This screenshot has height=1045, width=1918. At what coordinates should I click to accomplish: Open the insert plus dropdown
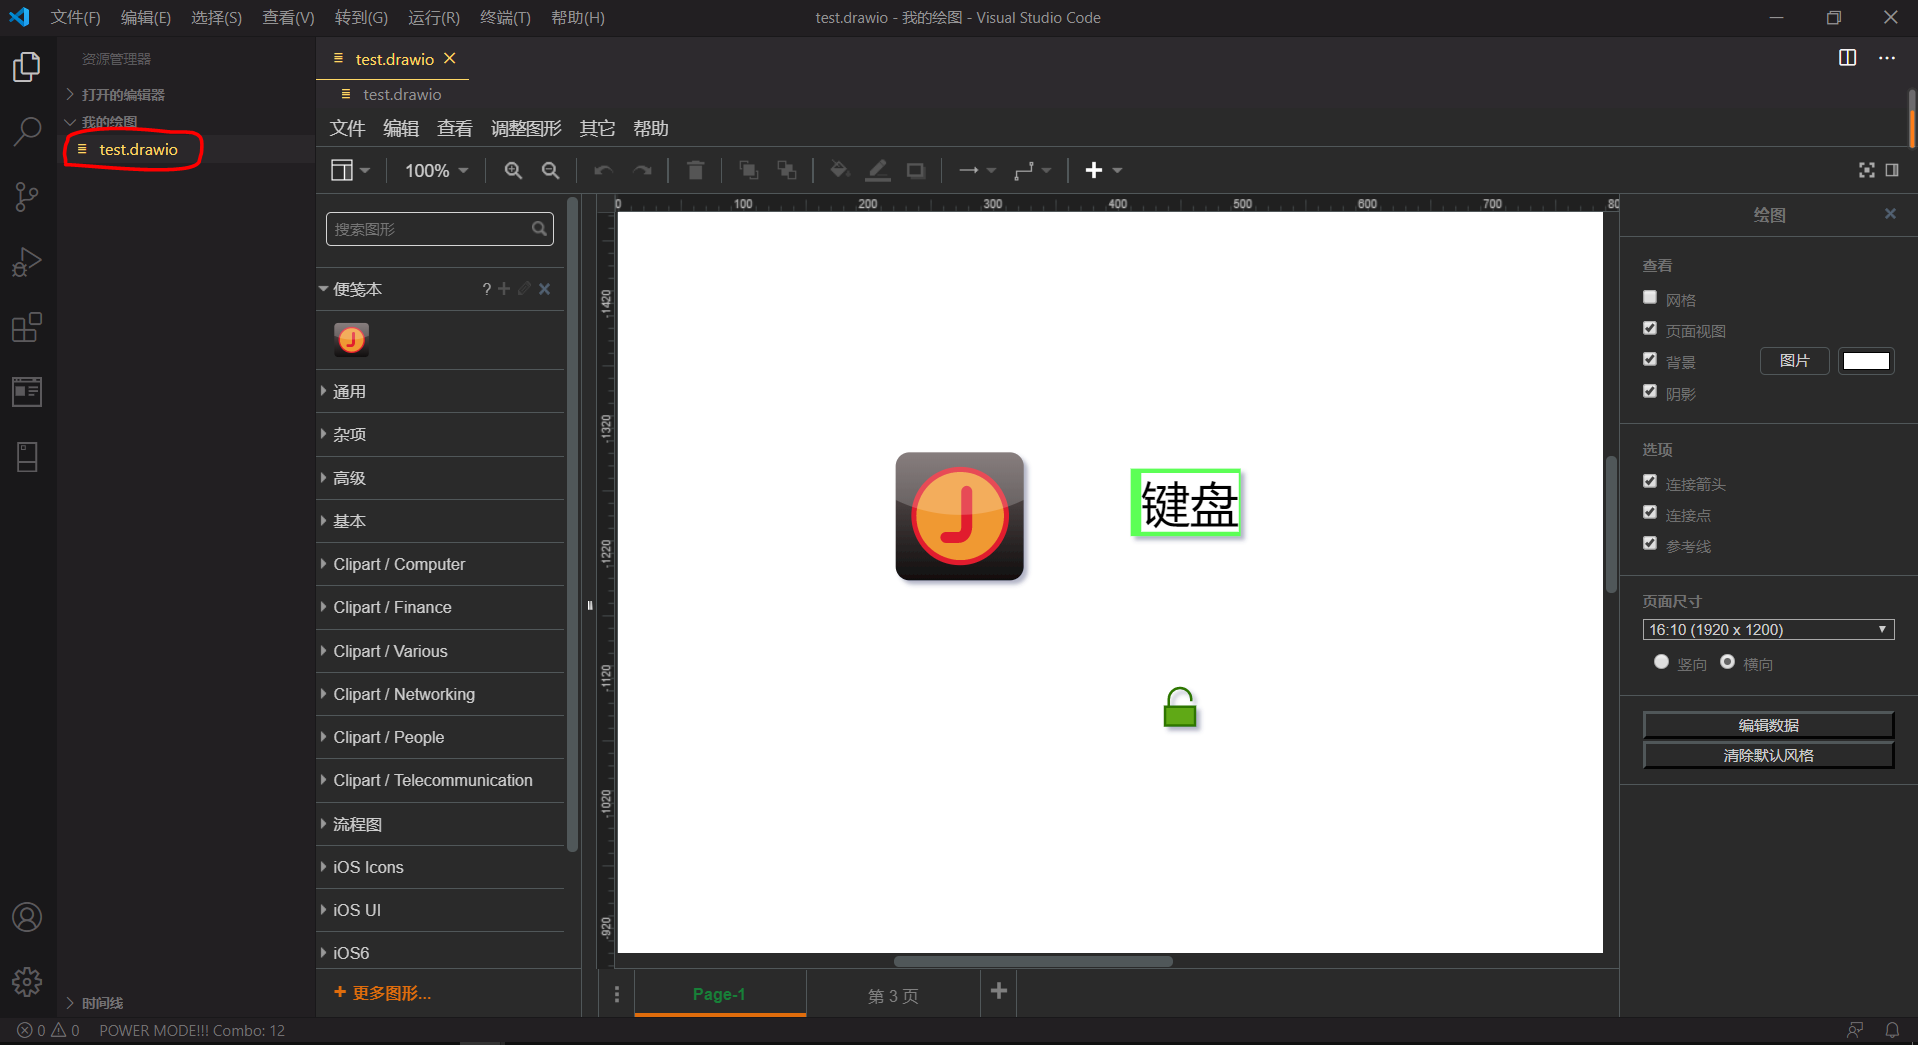pyautogui.click(x=1104, y=171)
